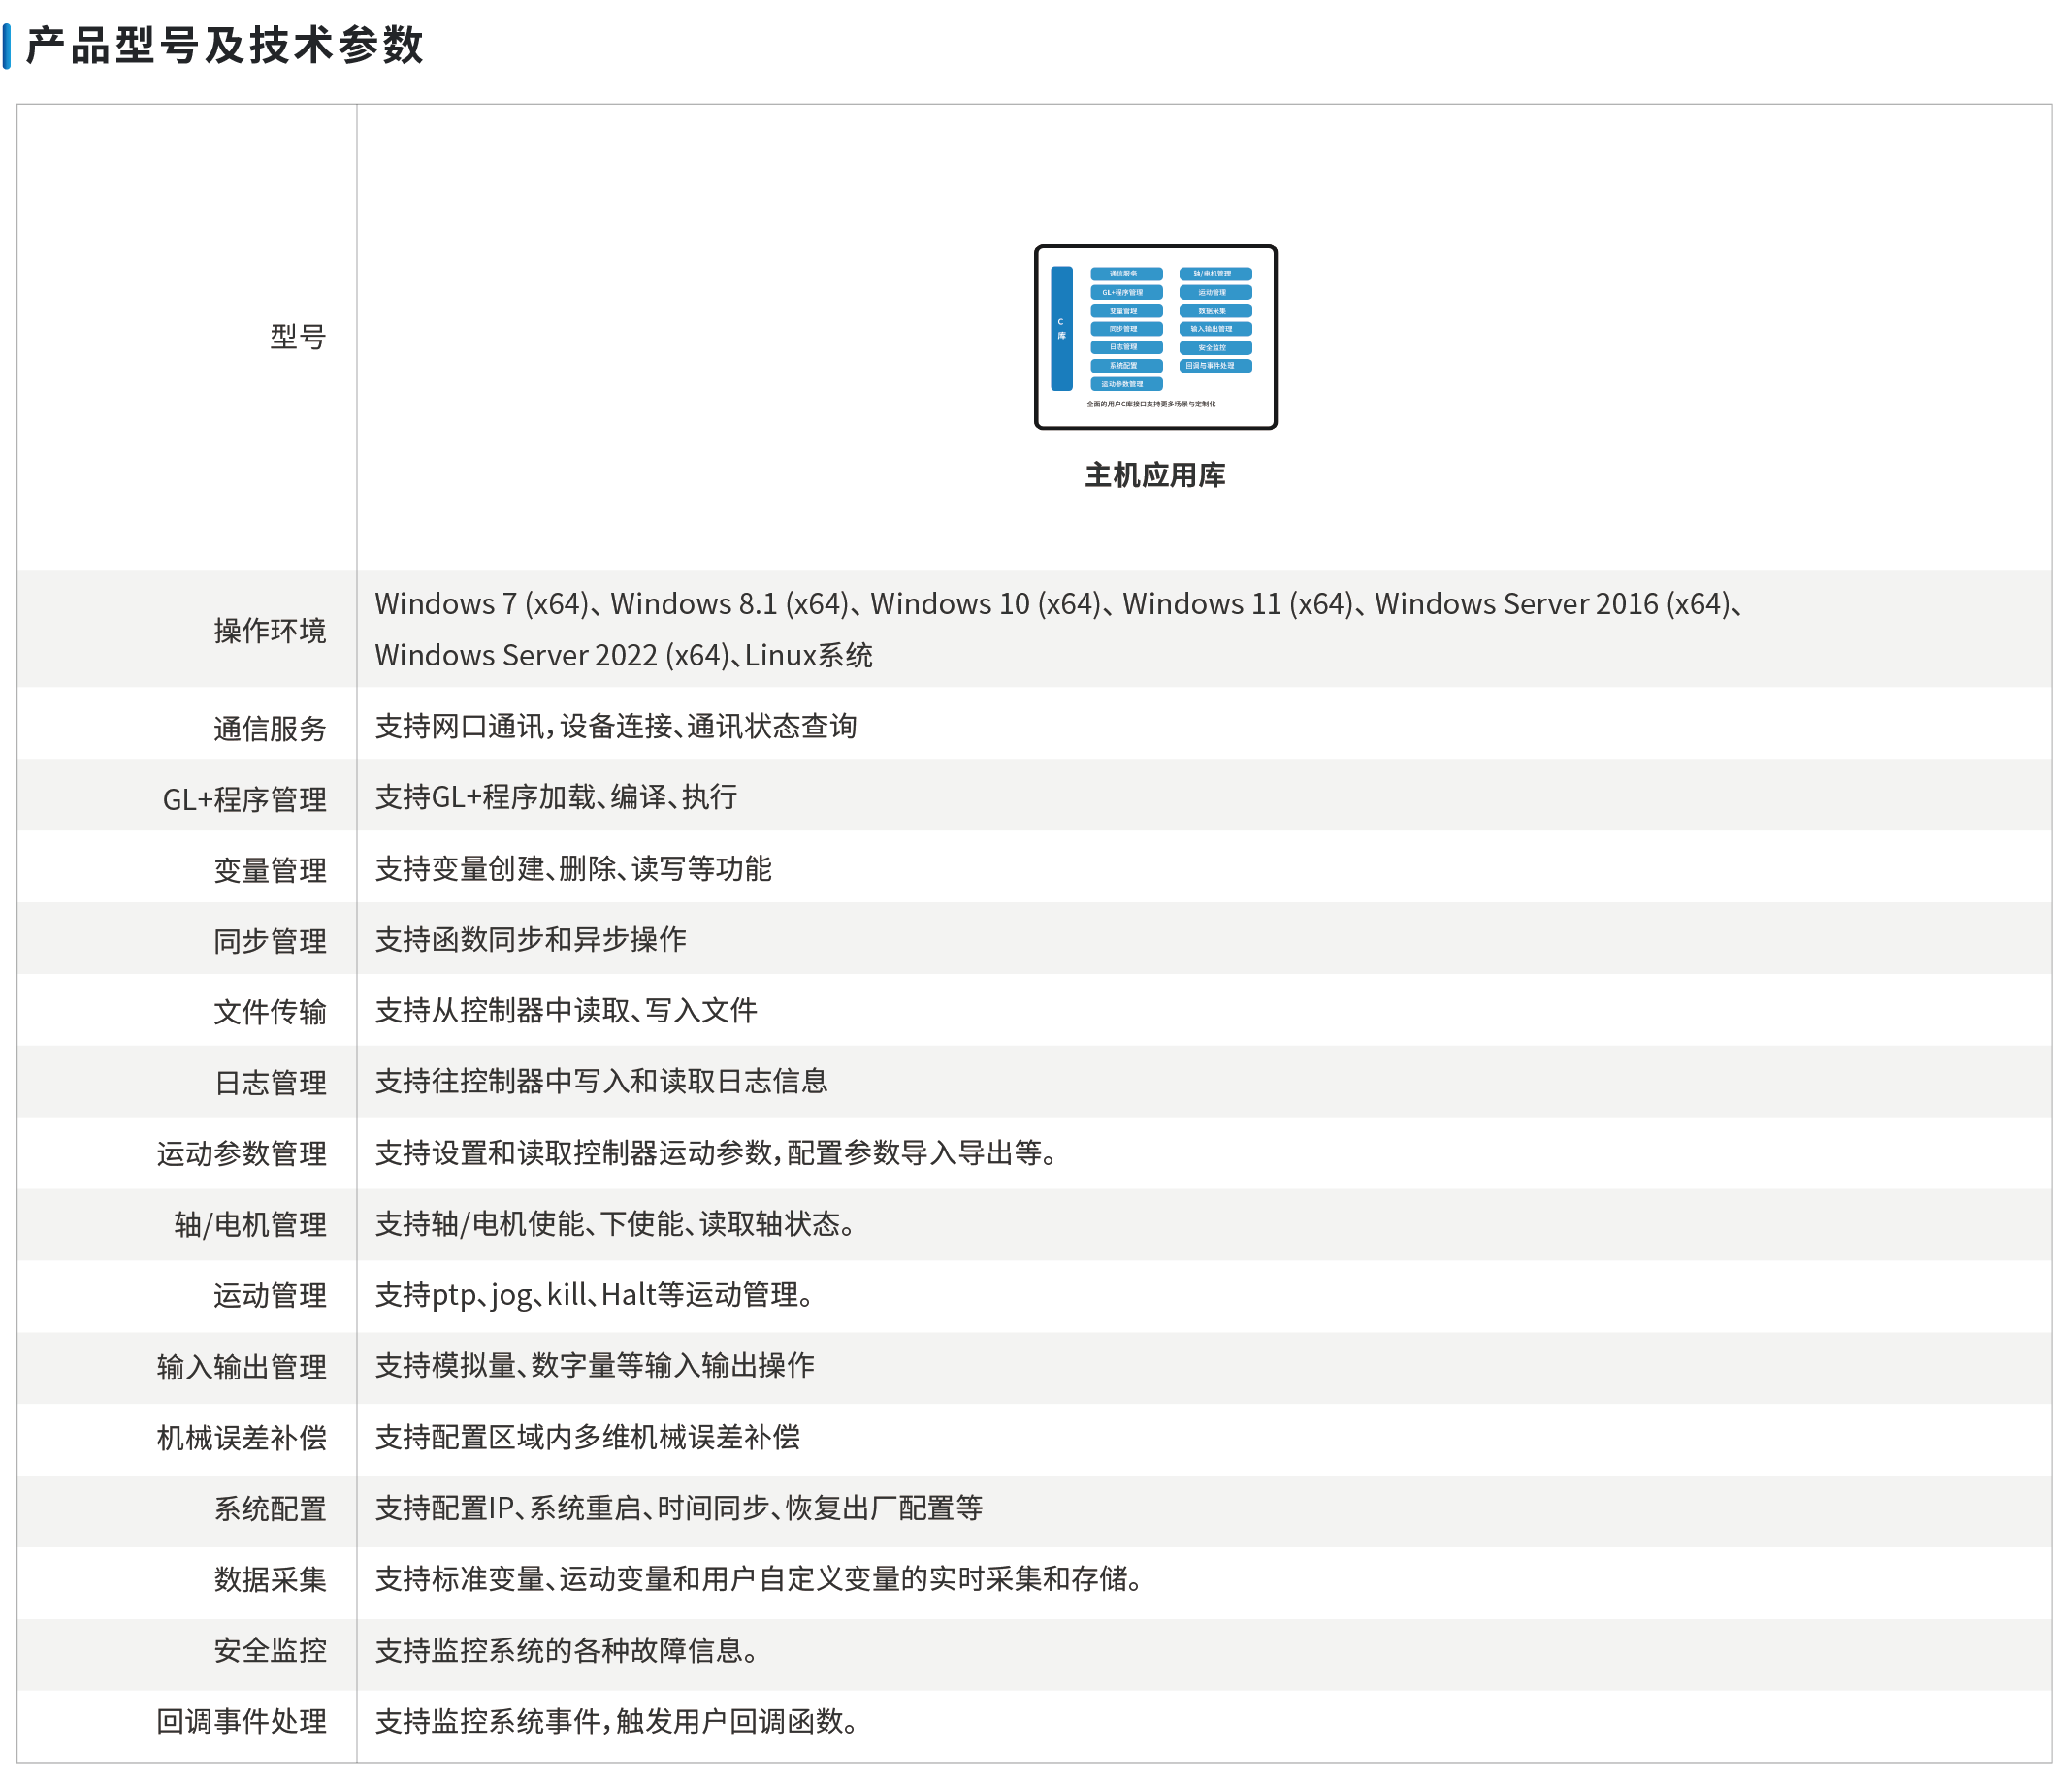The width and height of the screenshot is (2072, 1784).
Task: Select the 变量管理 row label in table
Action: point(270,870)
